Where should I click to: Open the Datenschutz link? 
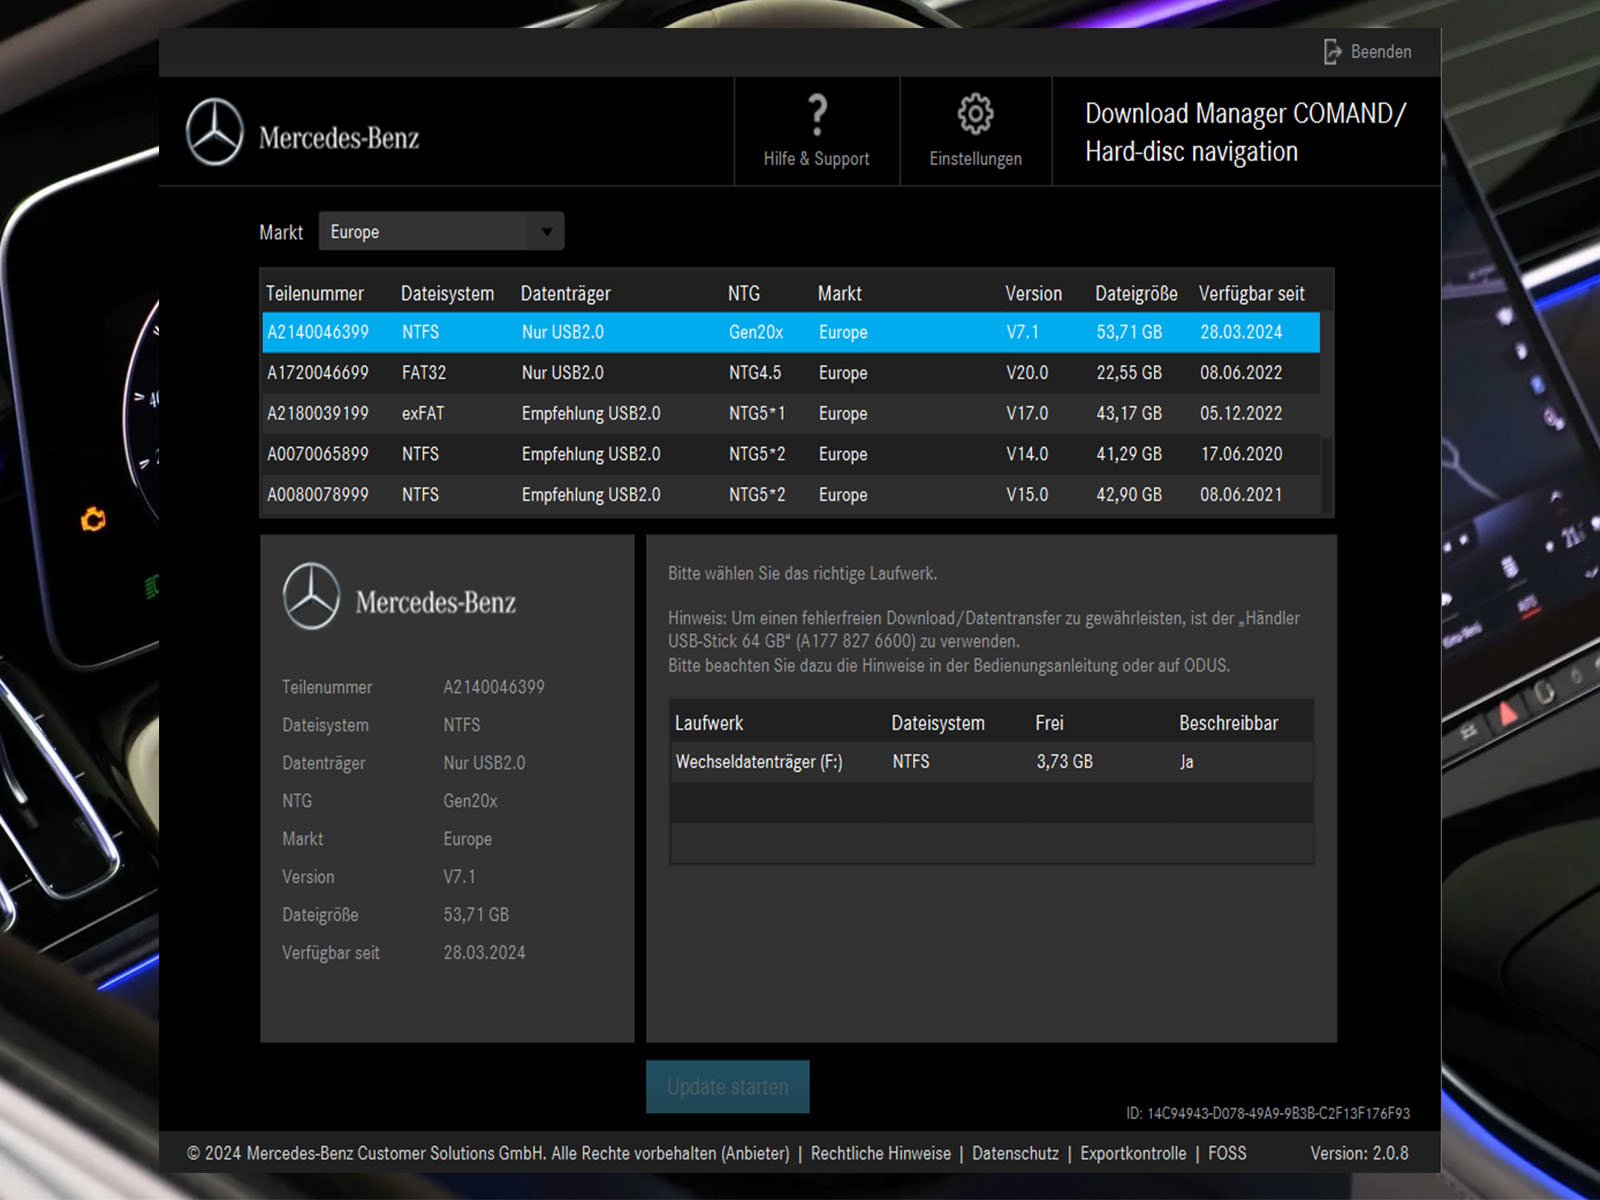pos(1015,1153)
